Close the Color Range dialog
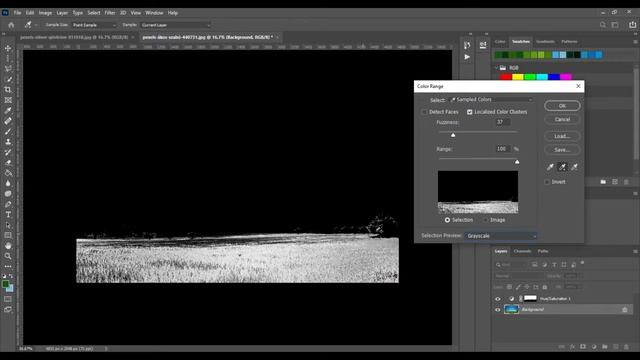Viewport: 640px width, 360px height. point(578,86)
